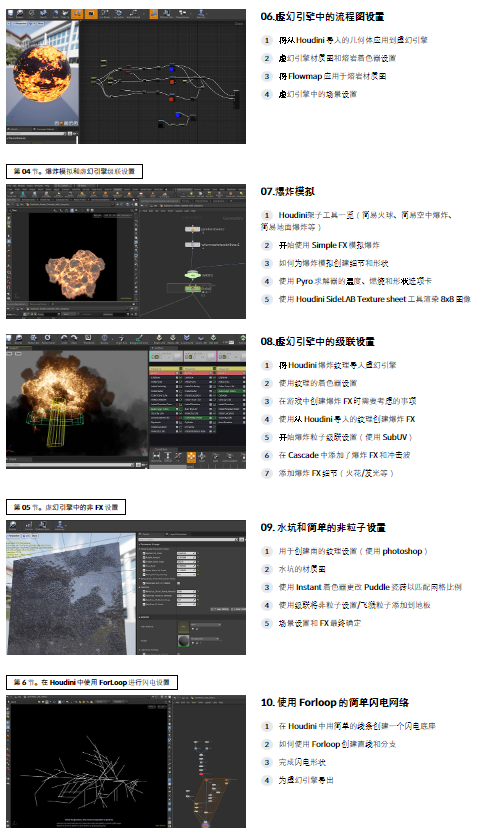Select the 第 04 节 section label box
Viewport: 503px width, 828px height.
coord(74,172)
